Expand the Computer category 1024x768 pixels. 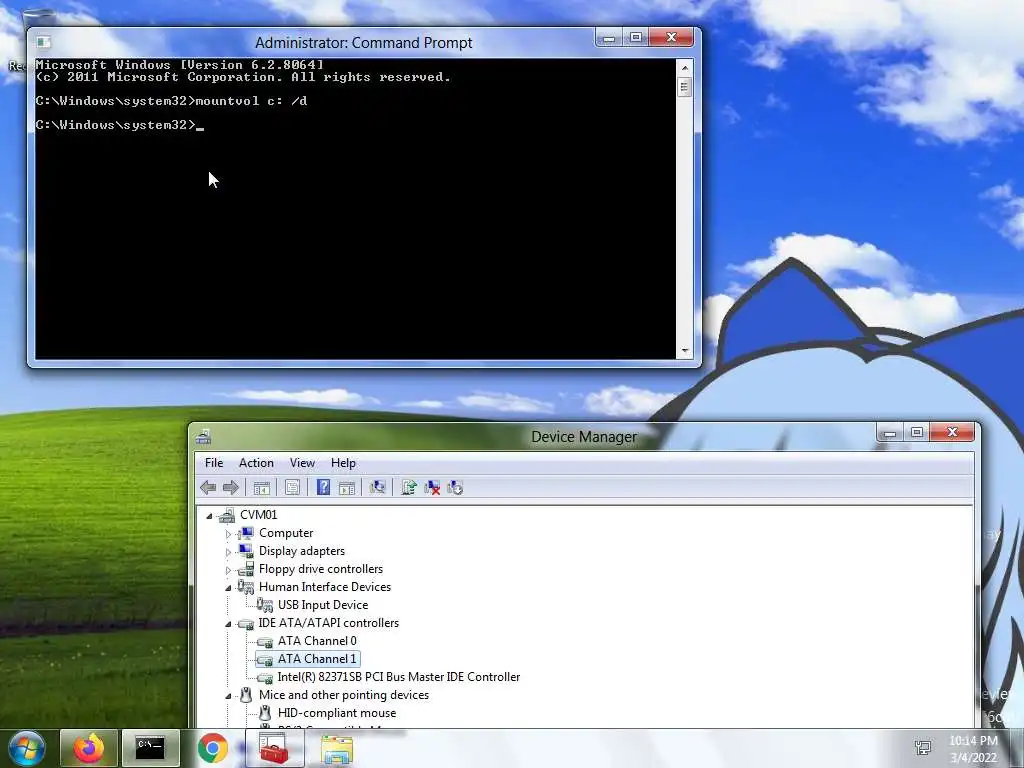pyautogui.click(x=228, y=534)
